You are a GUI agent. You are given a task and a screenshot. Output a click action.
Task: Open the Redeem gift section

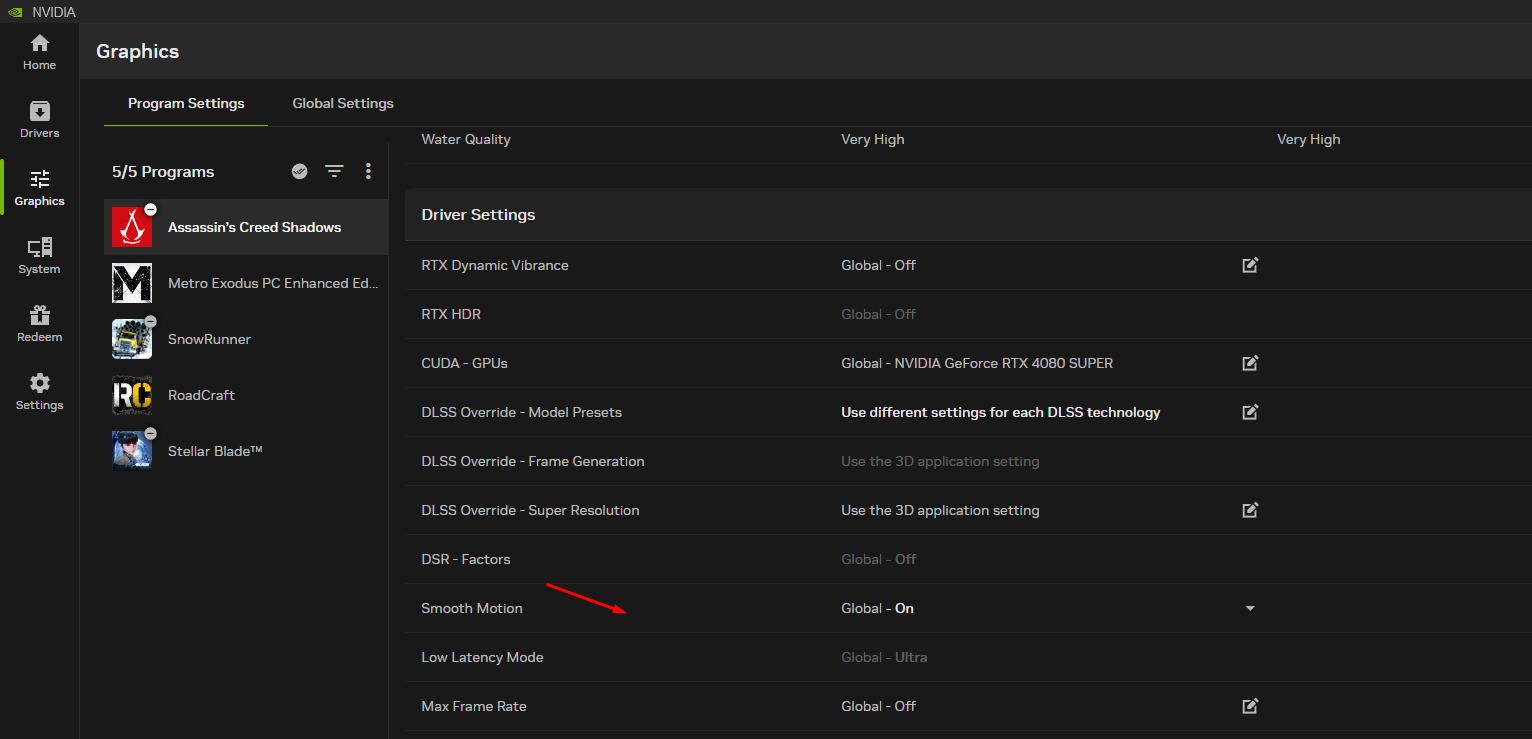pyautogui.click(x=39, y=324)
